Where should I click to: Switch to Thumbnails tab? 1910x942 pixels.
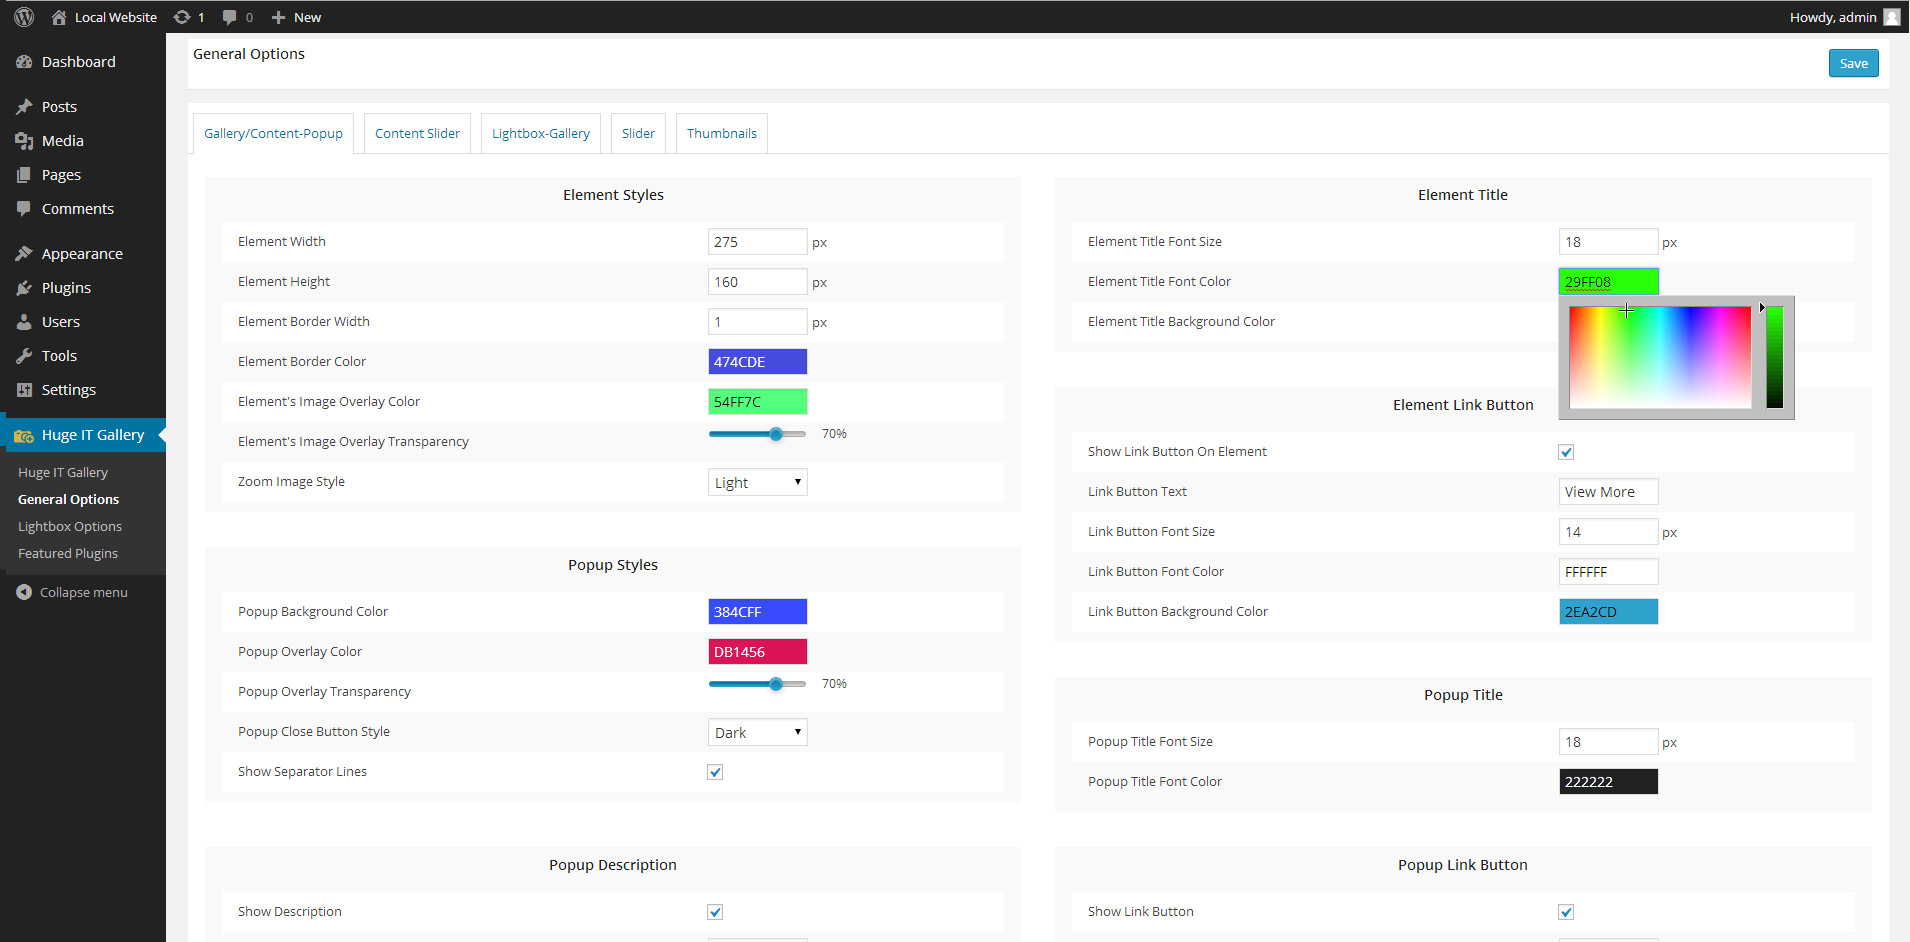pyautogui.click(x=722, y=133)
